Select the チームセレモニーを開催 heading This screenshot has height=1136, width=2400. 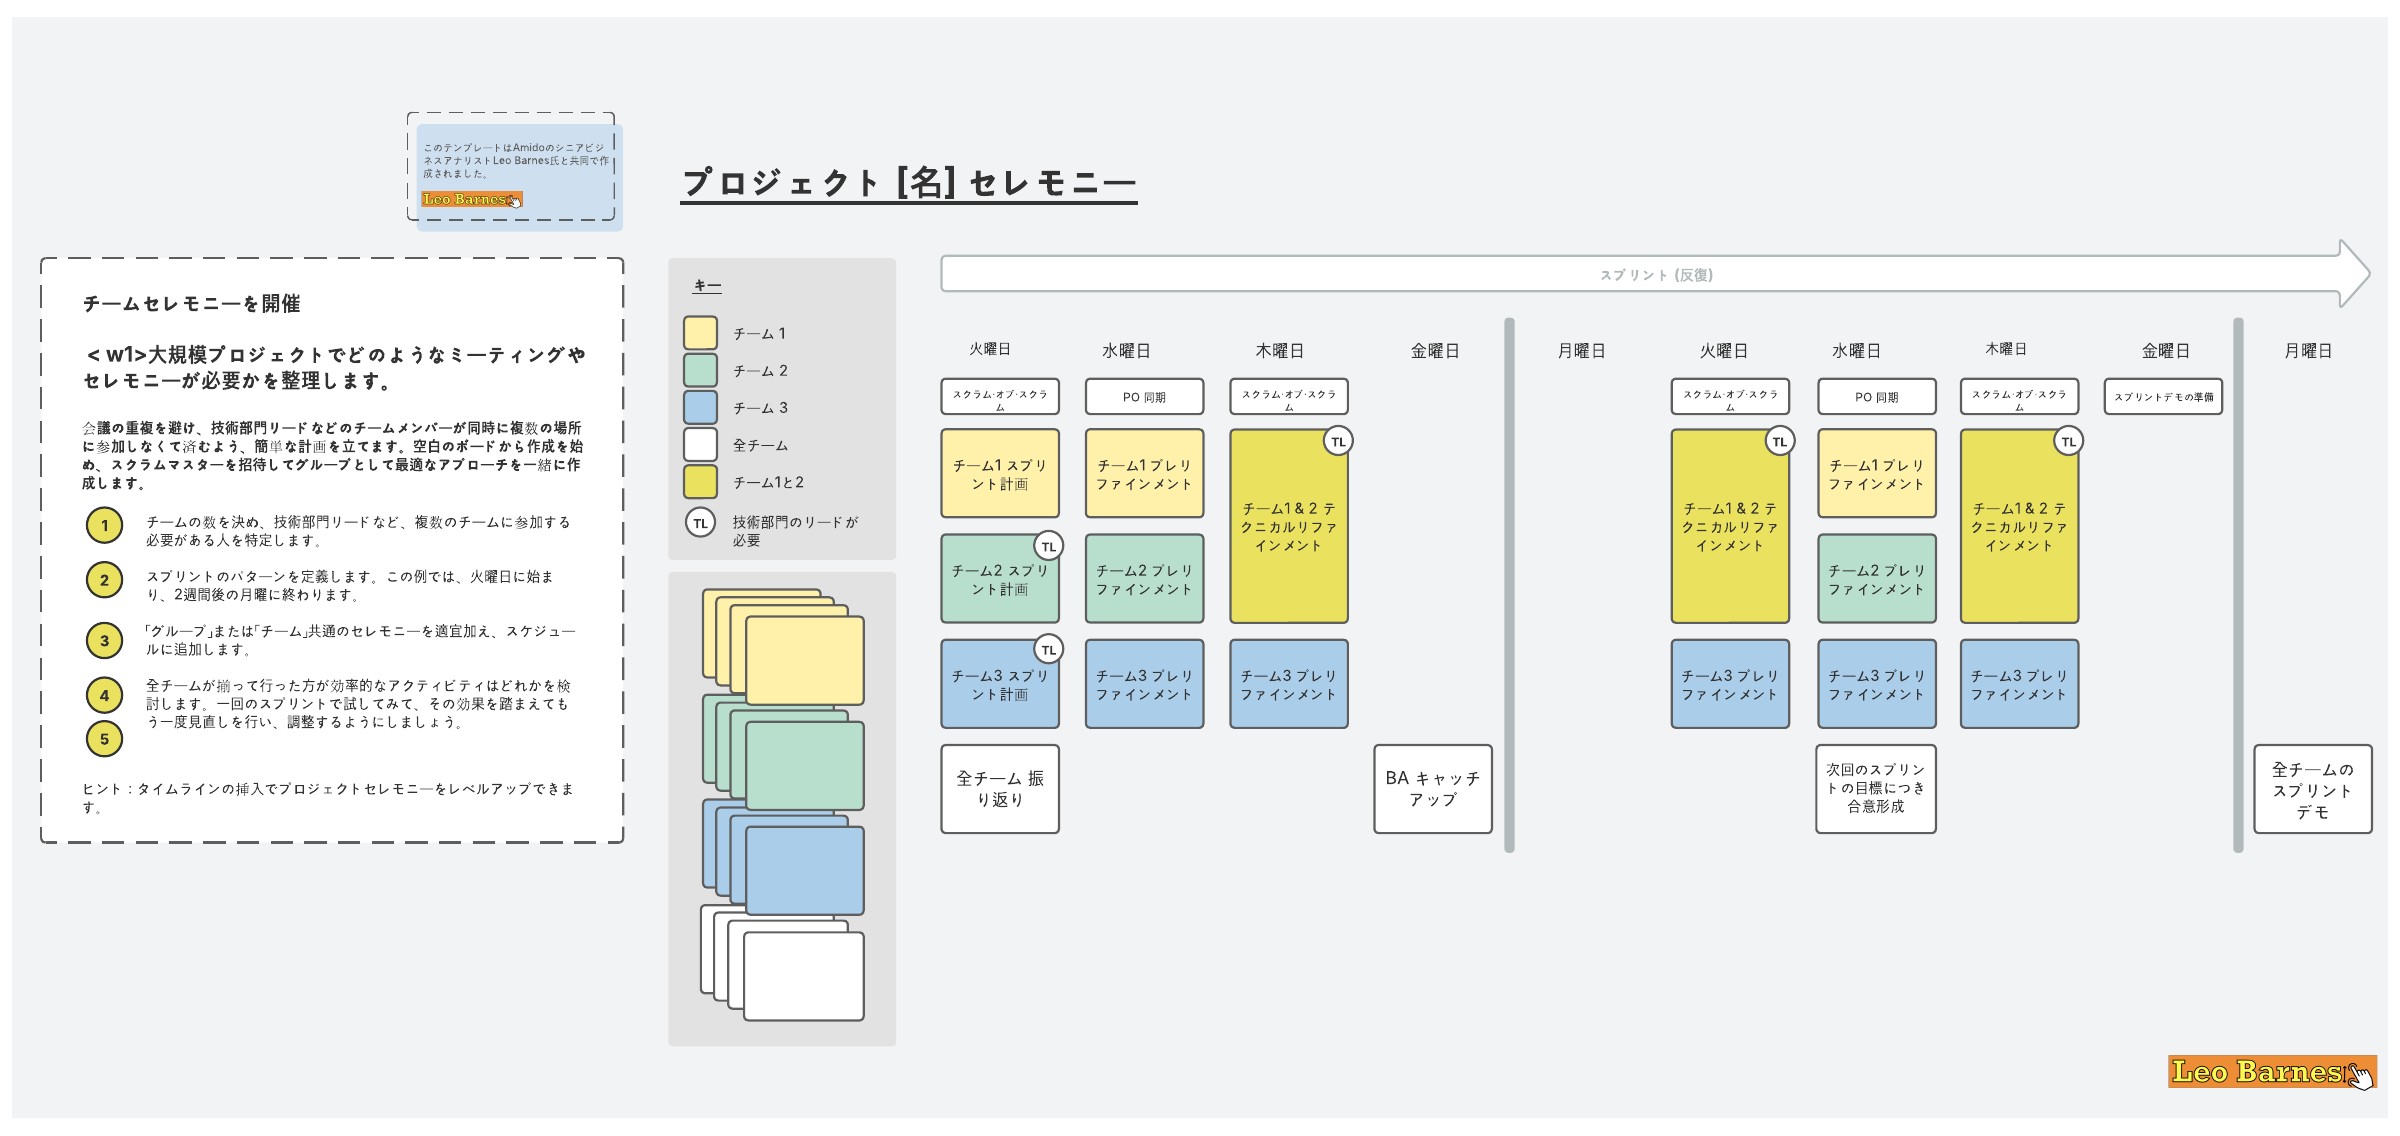[191, 303]
